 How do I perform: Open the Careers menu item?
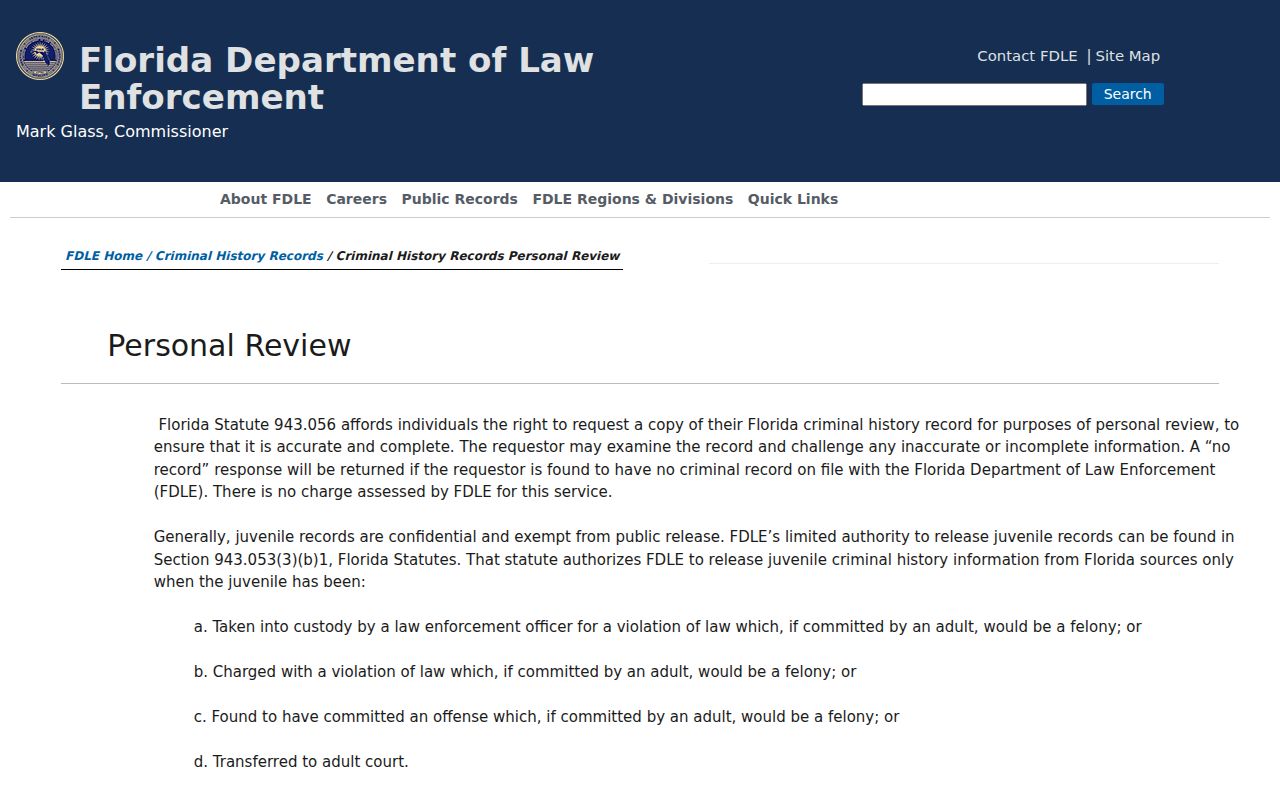(x=356, y=199)
